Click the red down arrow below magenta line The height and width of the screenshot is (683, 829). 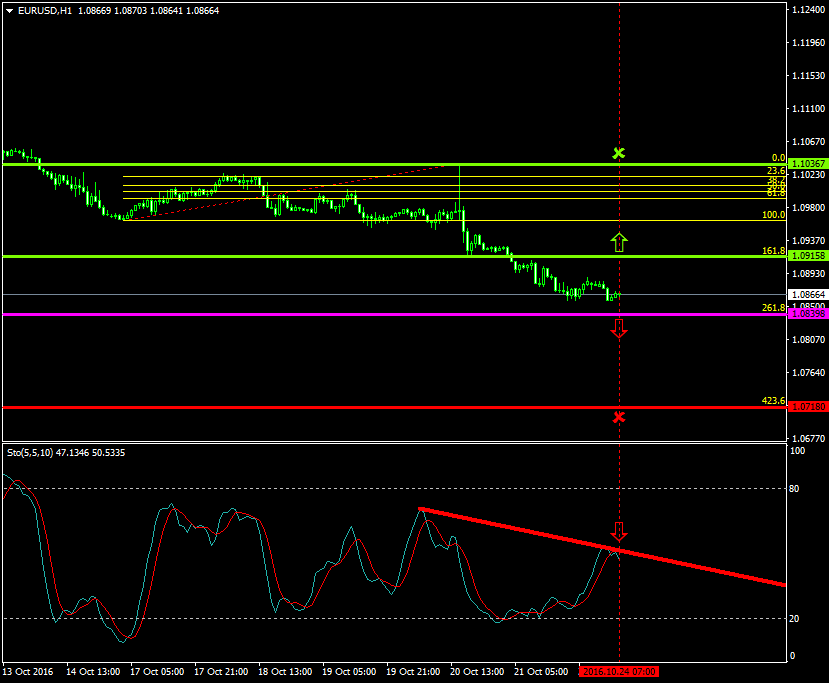point(619,328)
